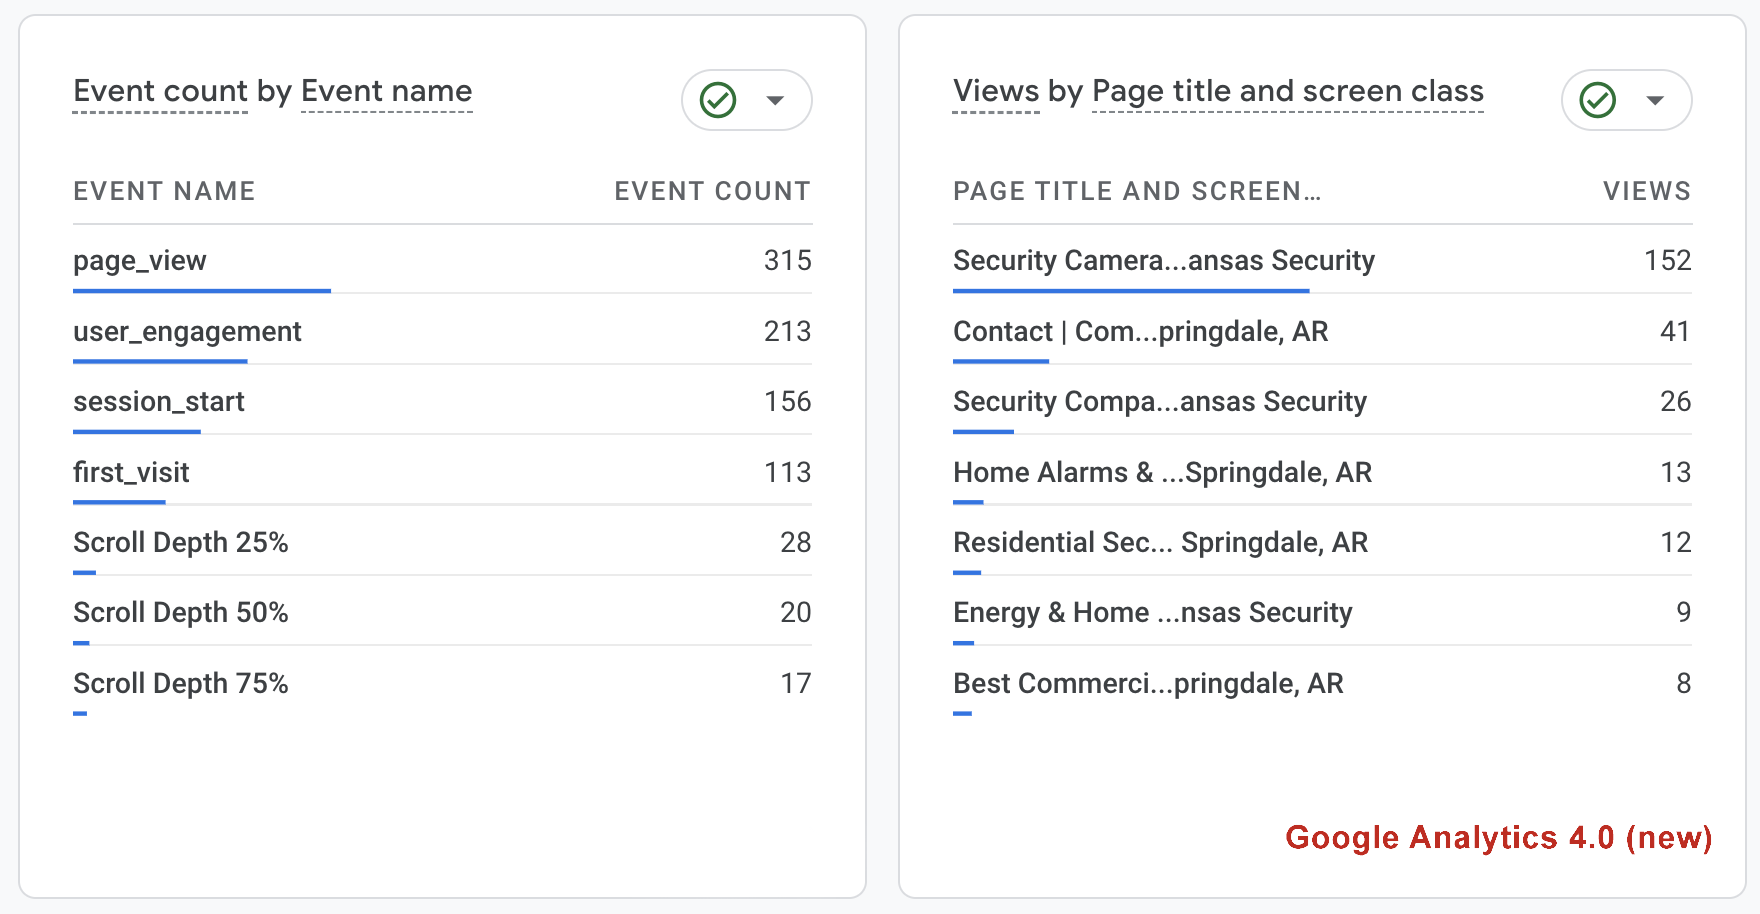
Task: Open the Security Camera page title row
Action: (1164, 261)
